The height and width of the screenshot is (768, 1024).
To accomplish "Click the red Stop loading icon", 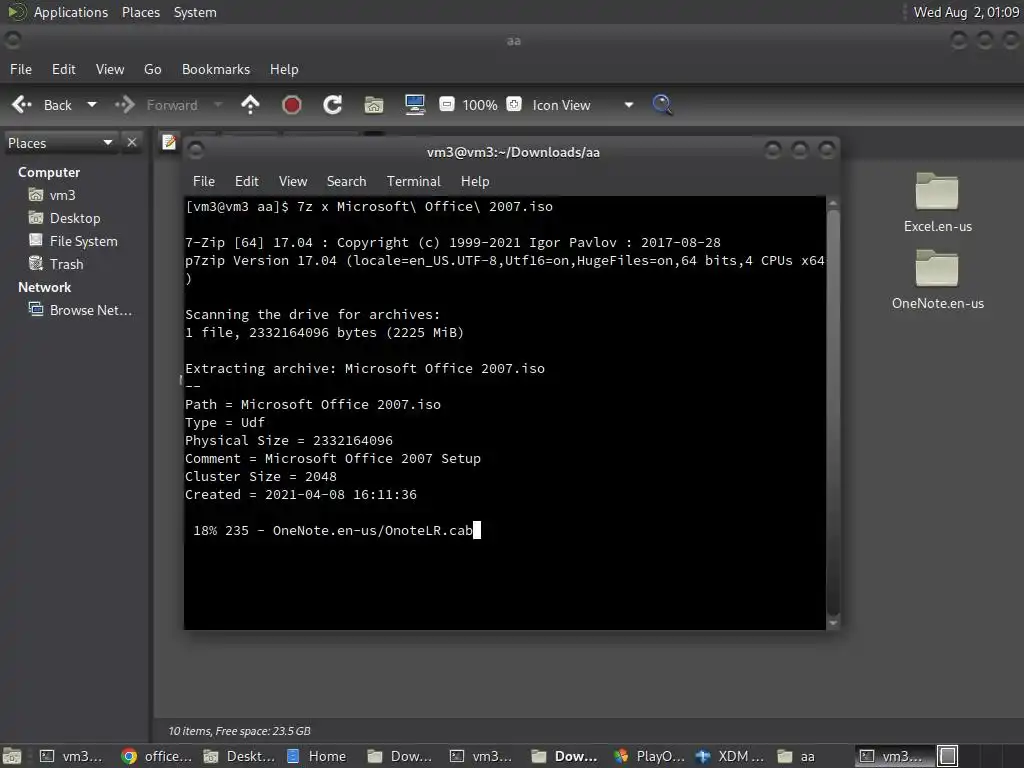I will point(291,105).
